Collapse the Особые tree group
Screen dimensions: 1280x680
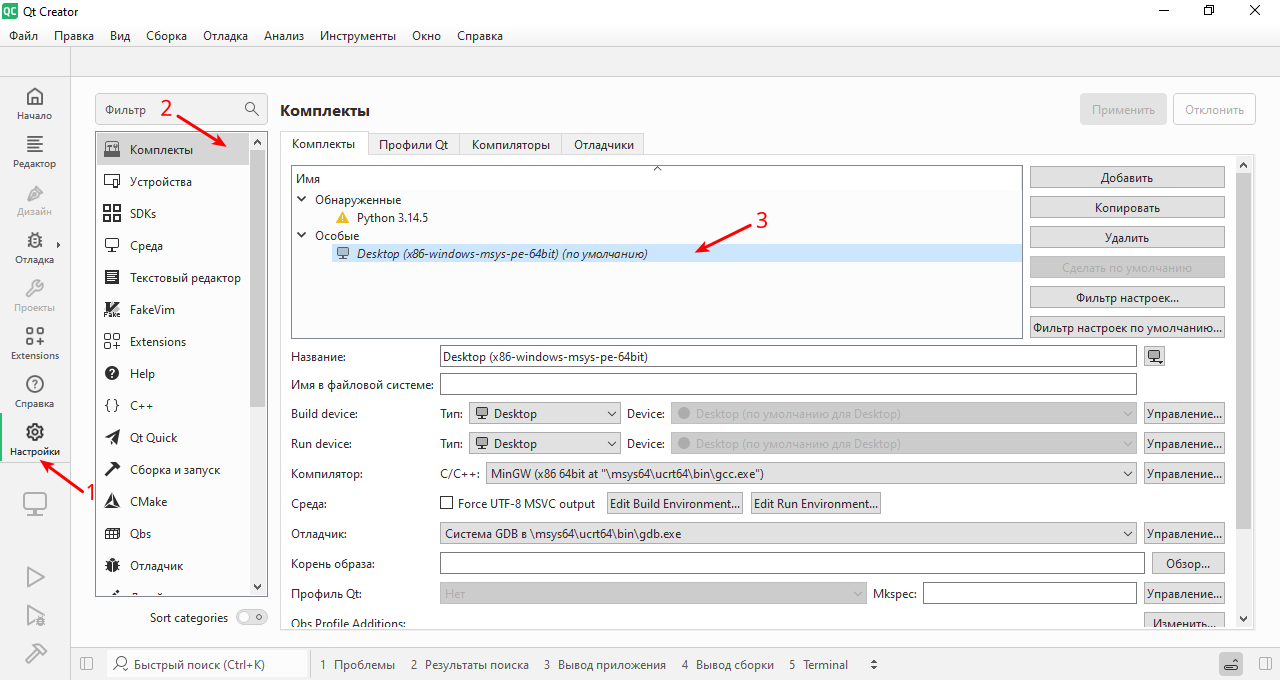302,236
